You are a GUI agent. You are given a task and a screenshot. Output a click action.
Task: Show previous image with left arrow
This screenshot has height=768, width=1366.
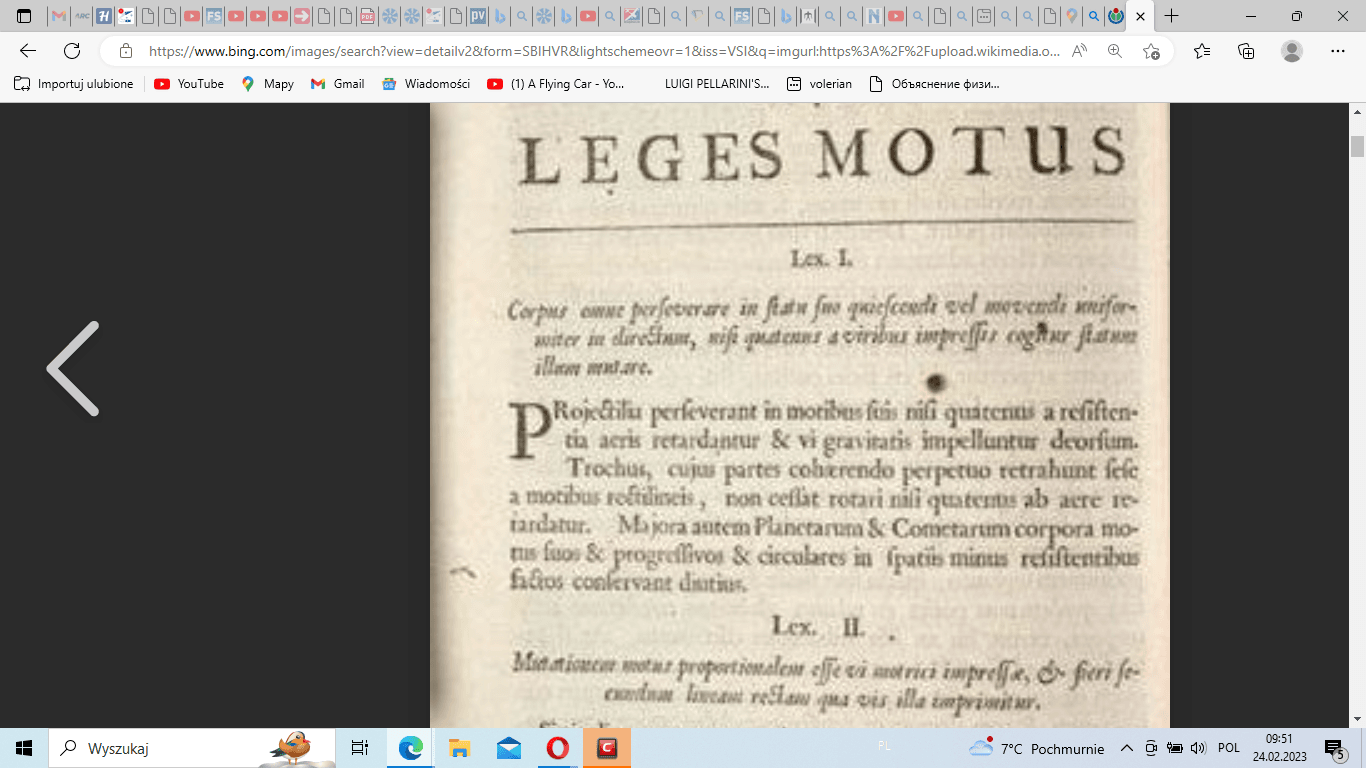73,368
